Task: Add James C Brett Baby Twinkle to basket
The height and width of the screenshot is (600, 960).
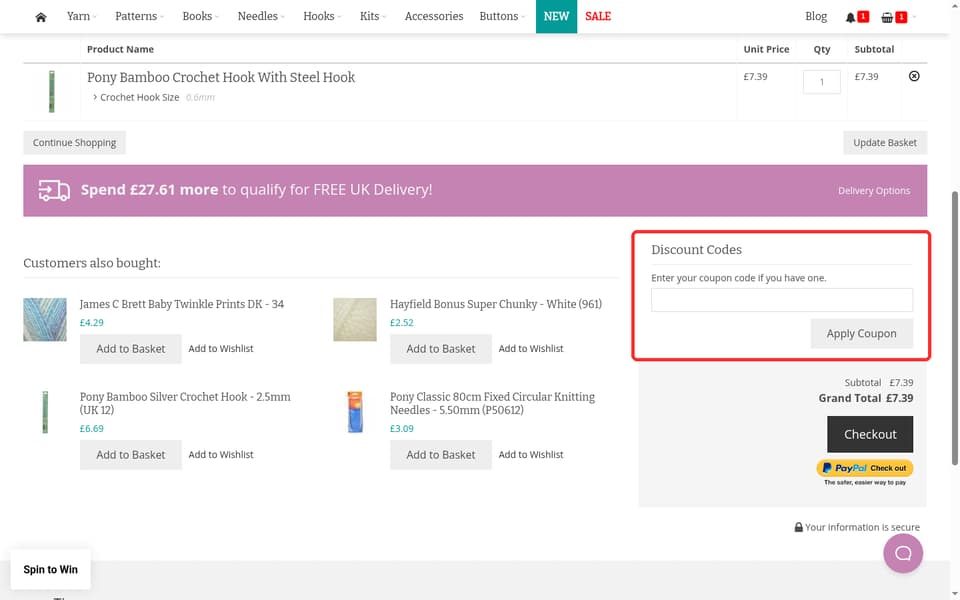Action: (130, 349)
